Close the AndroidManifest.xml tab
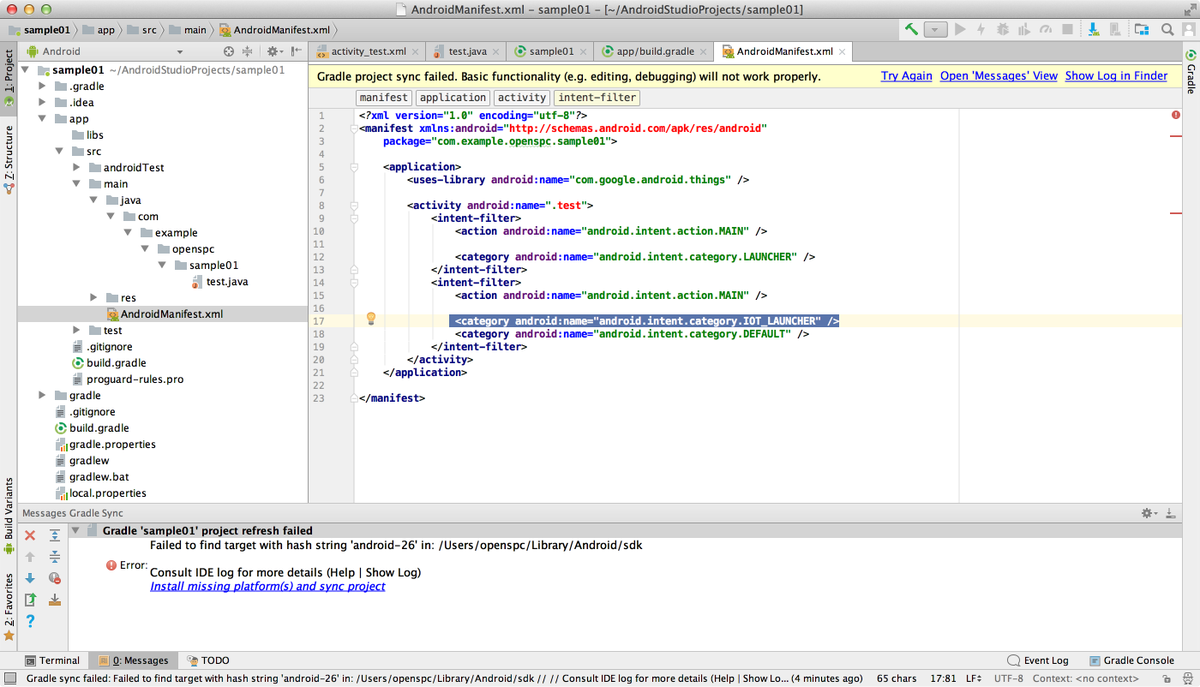Screen dimensions: 1200x687 coord(842,51)
